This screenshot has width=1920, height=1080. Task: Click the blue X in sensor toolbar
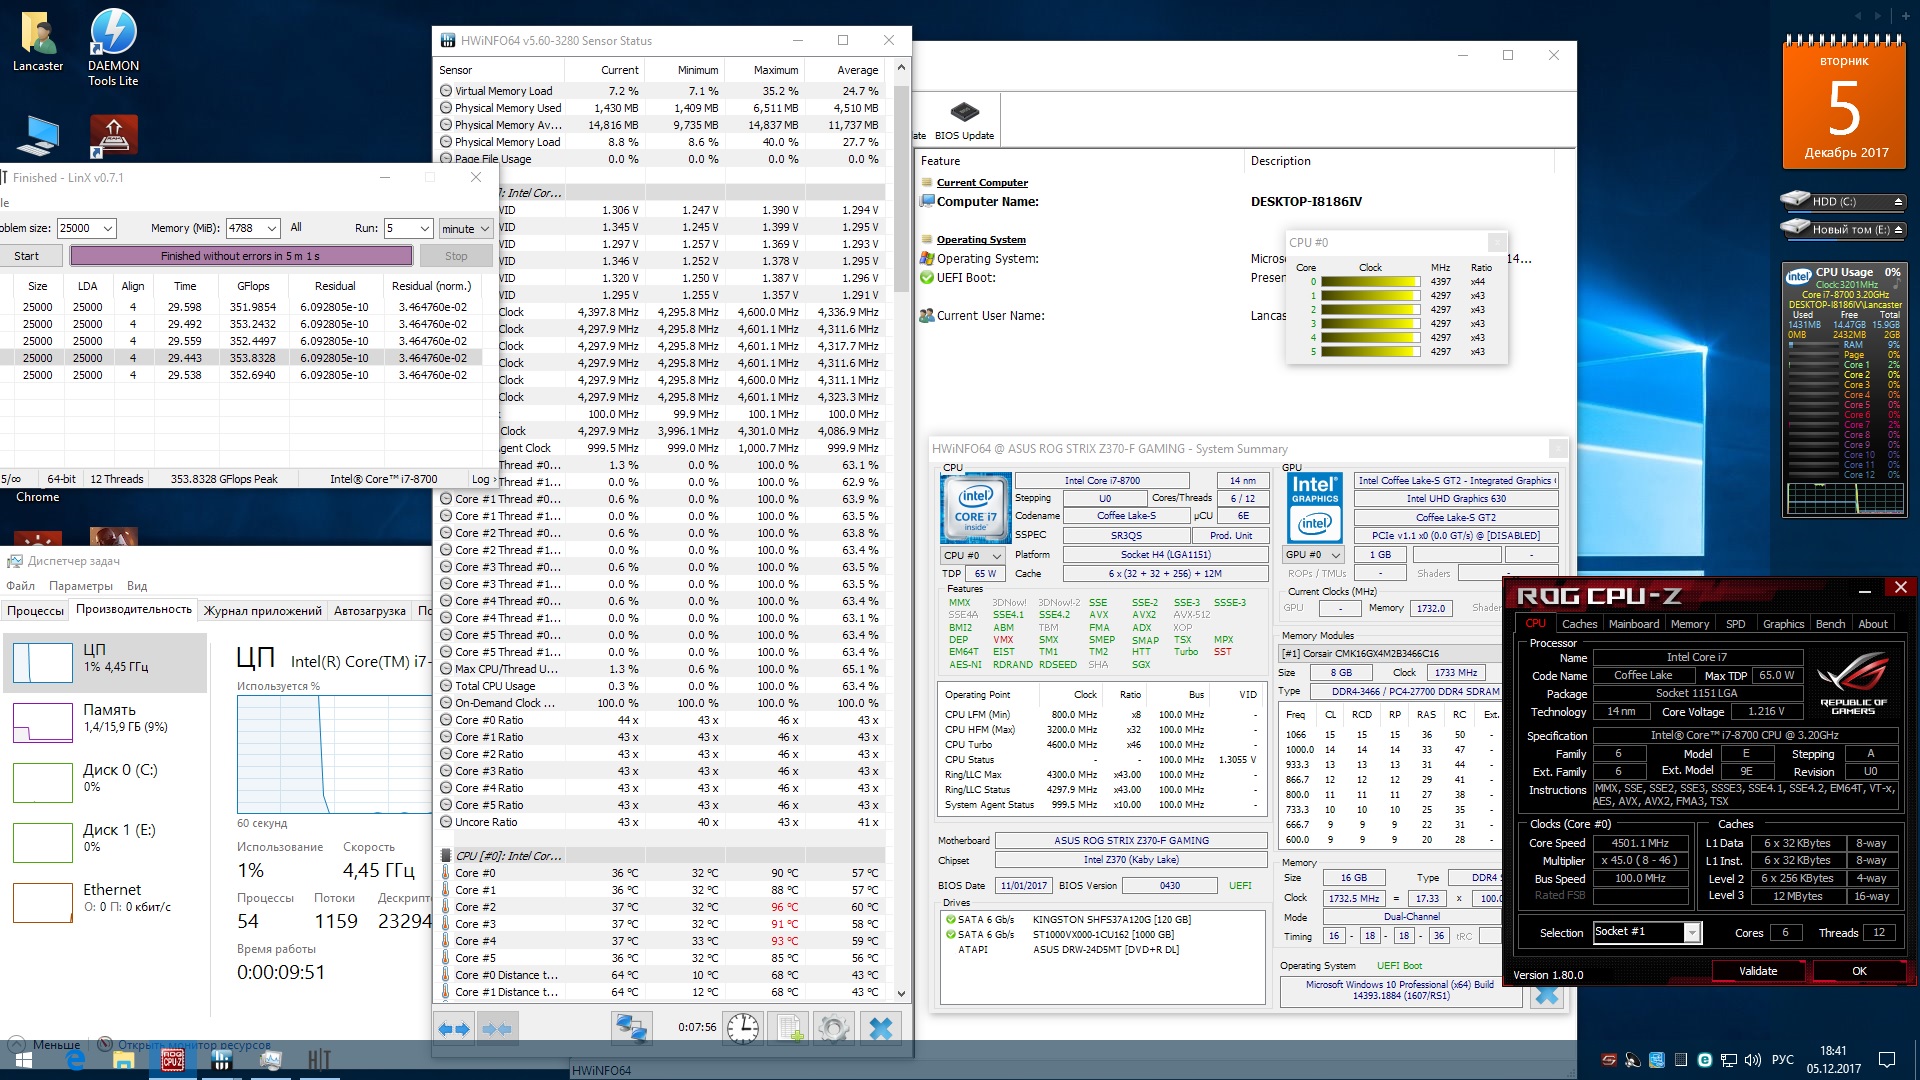[x=880, y=1028]
